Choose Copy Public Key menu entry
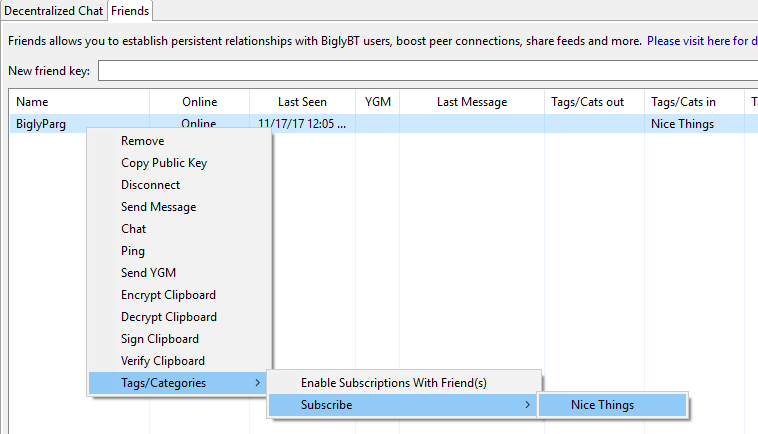The height and width of the screenshot is (434, 758). click(x=179, y=163)
